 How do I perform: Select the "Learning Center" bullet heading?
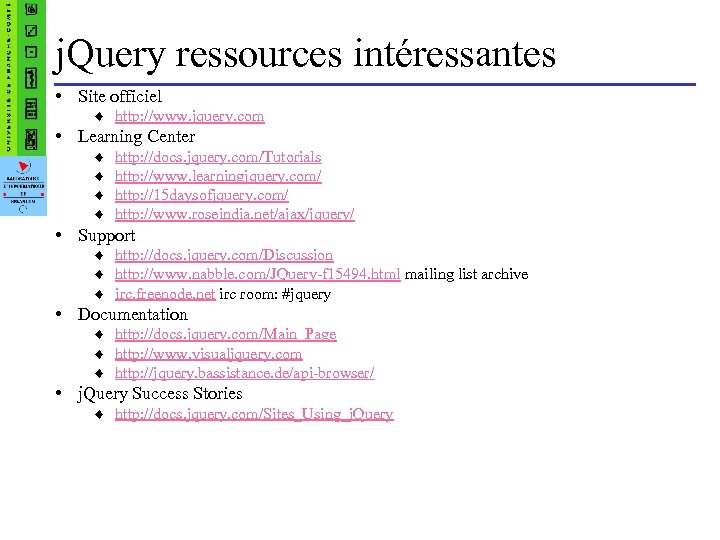pyautogui.click(x=136, y=137)
